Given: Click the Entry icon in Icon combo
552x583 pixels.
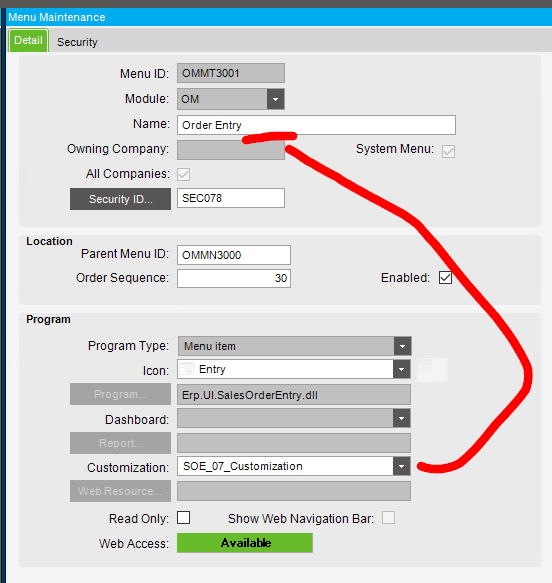Looking at the screenshot, I should 187,369.
